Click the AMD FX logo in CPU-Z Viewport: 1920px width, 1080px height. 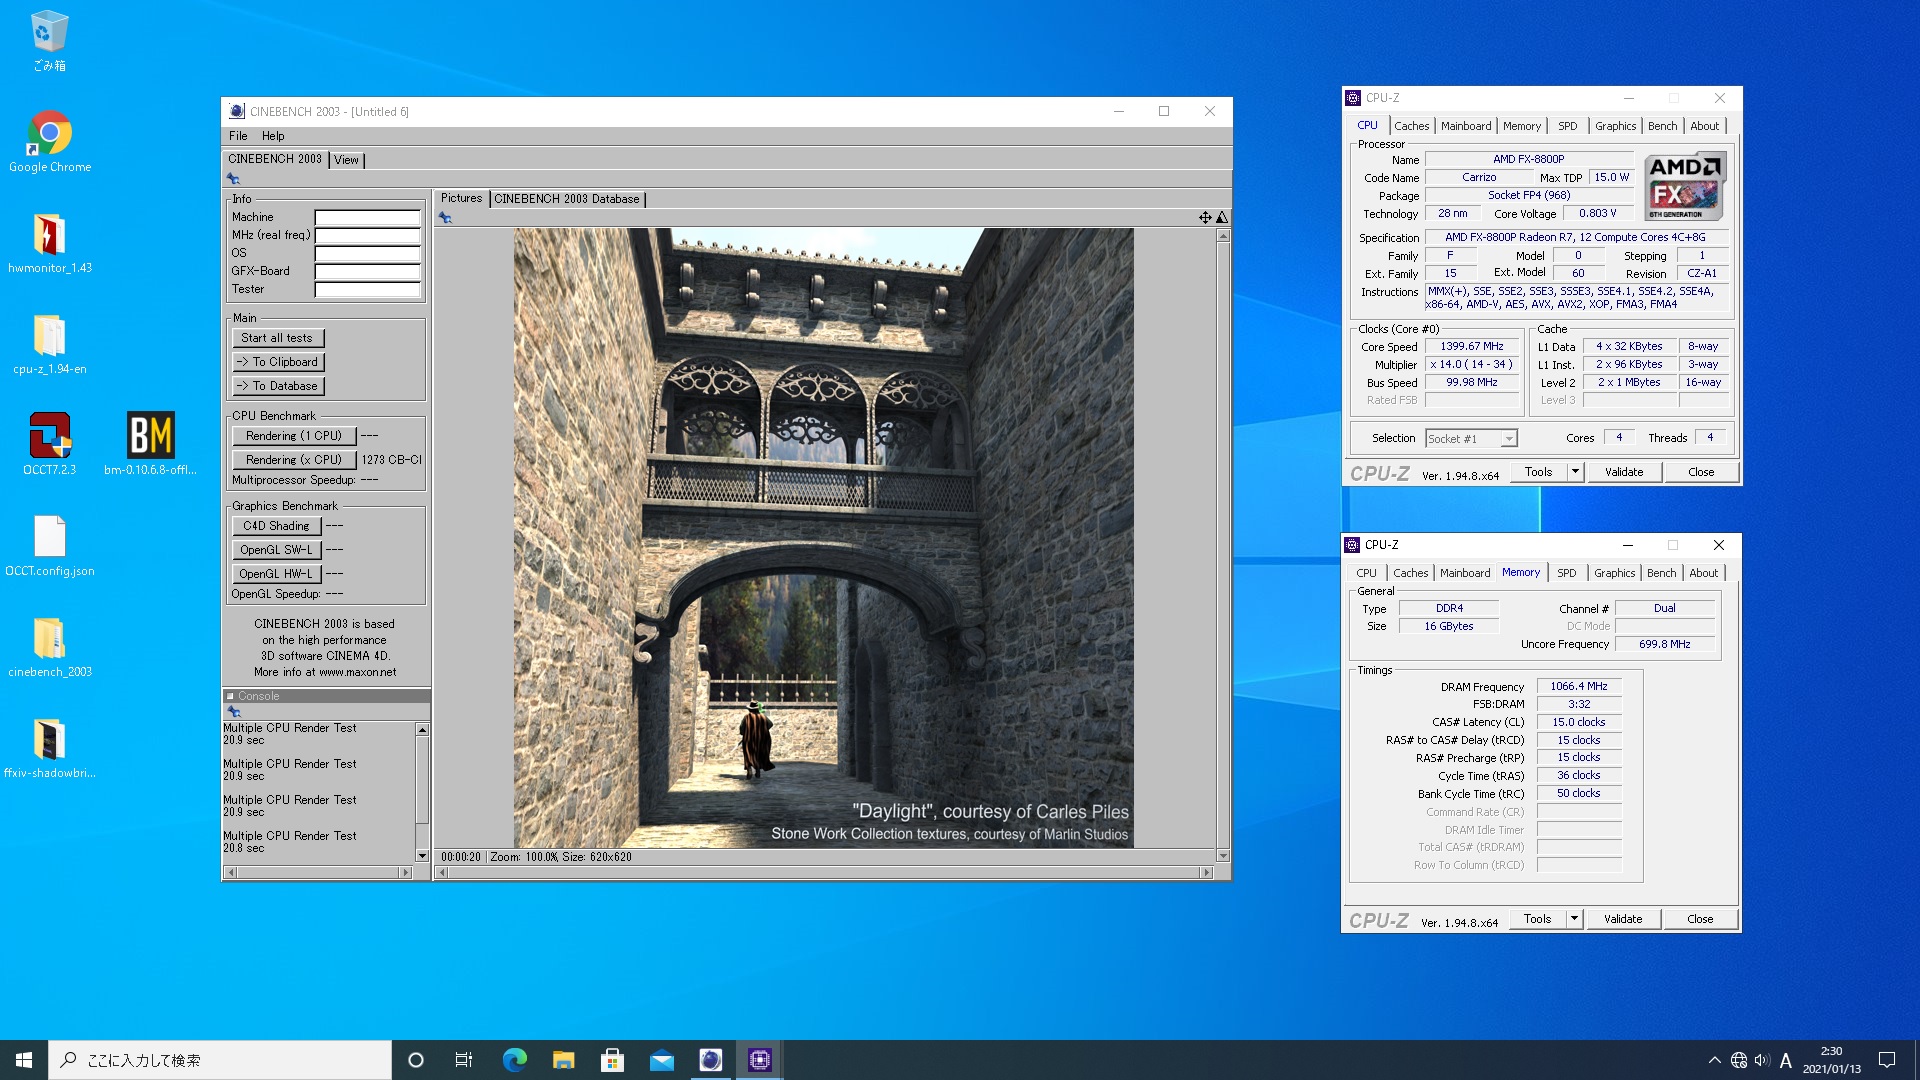click(1685, 186)
